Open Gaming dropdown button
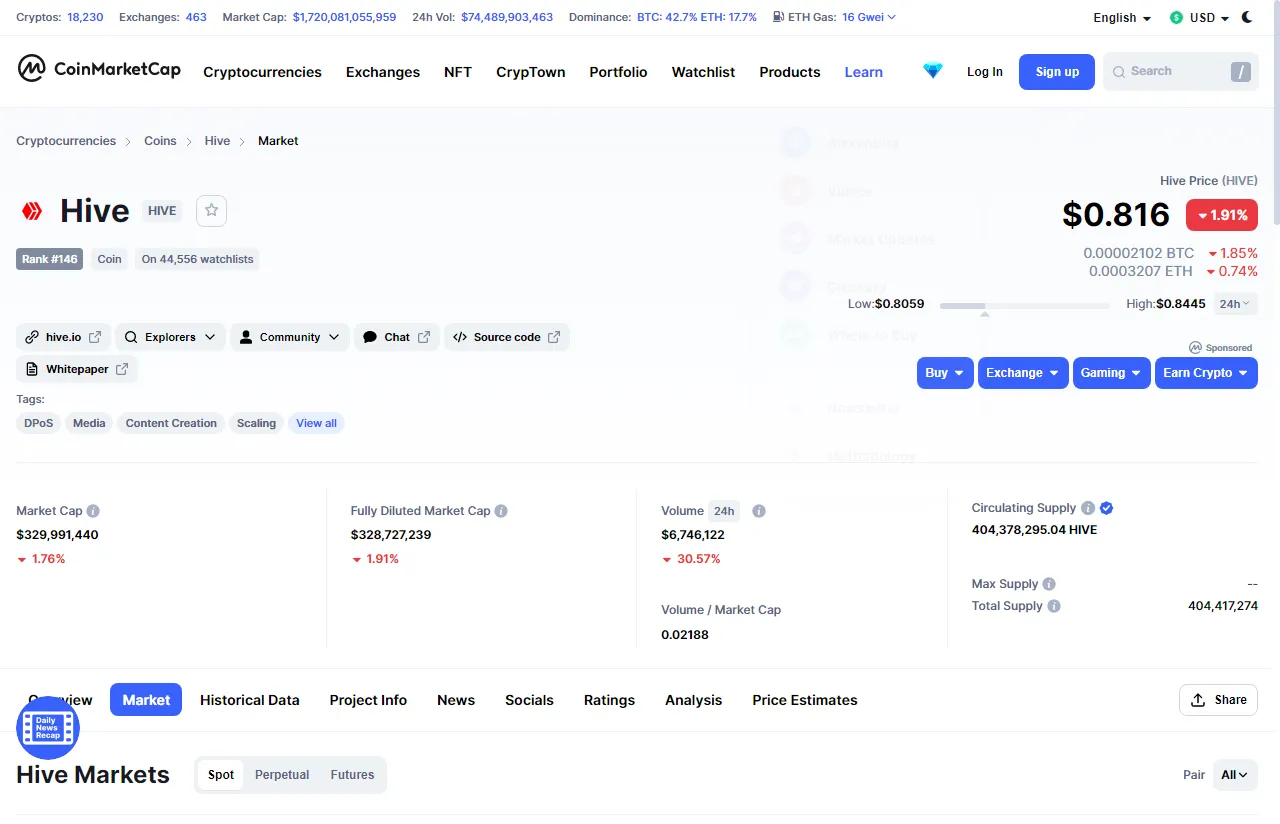Viewport: 1280px width, 824px height. pos(1112,373)
